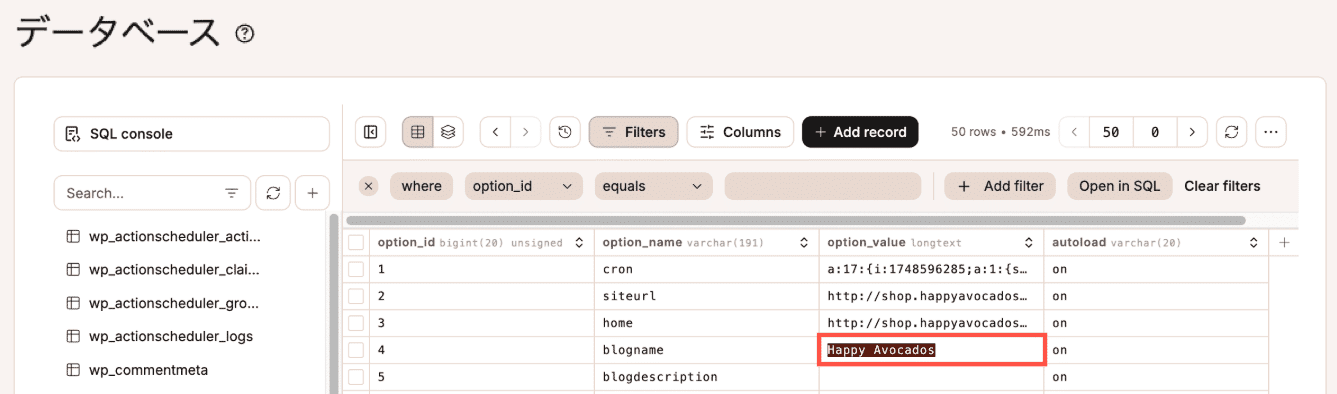Sort by the autoload column
The width and height of the screenshot is (1337, 394).
pyautogui.click(x=1254, y=243)
